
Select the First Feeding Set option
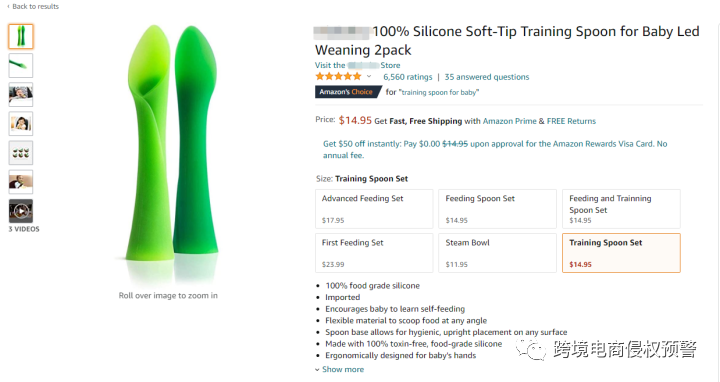(374, 253)
